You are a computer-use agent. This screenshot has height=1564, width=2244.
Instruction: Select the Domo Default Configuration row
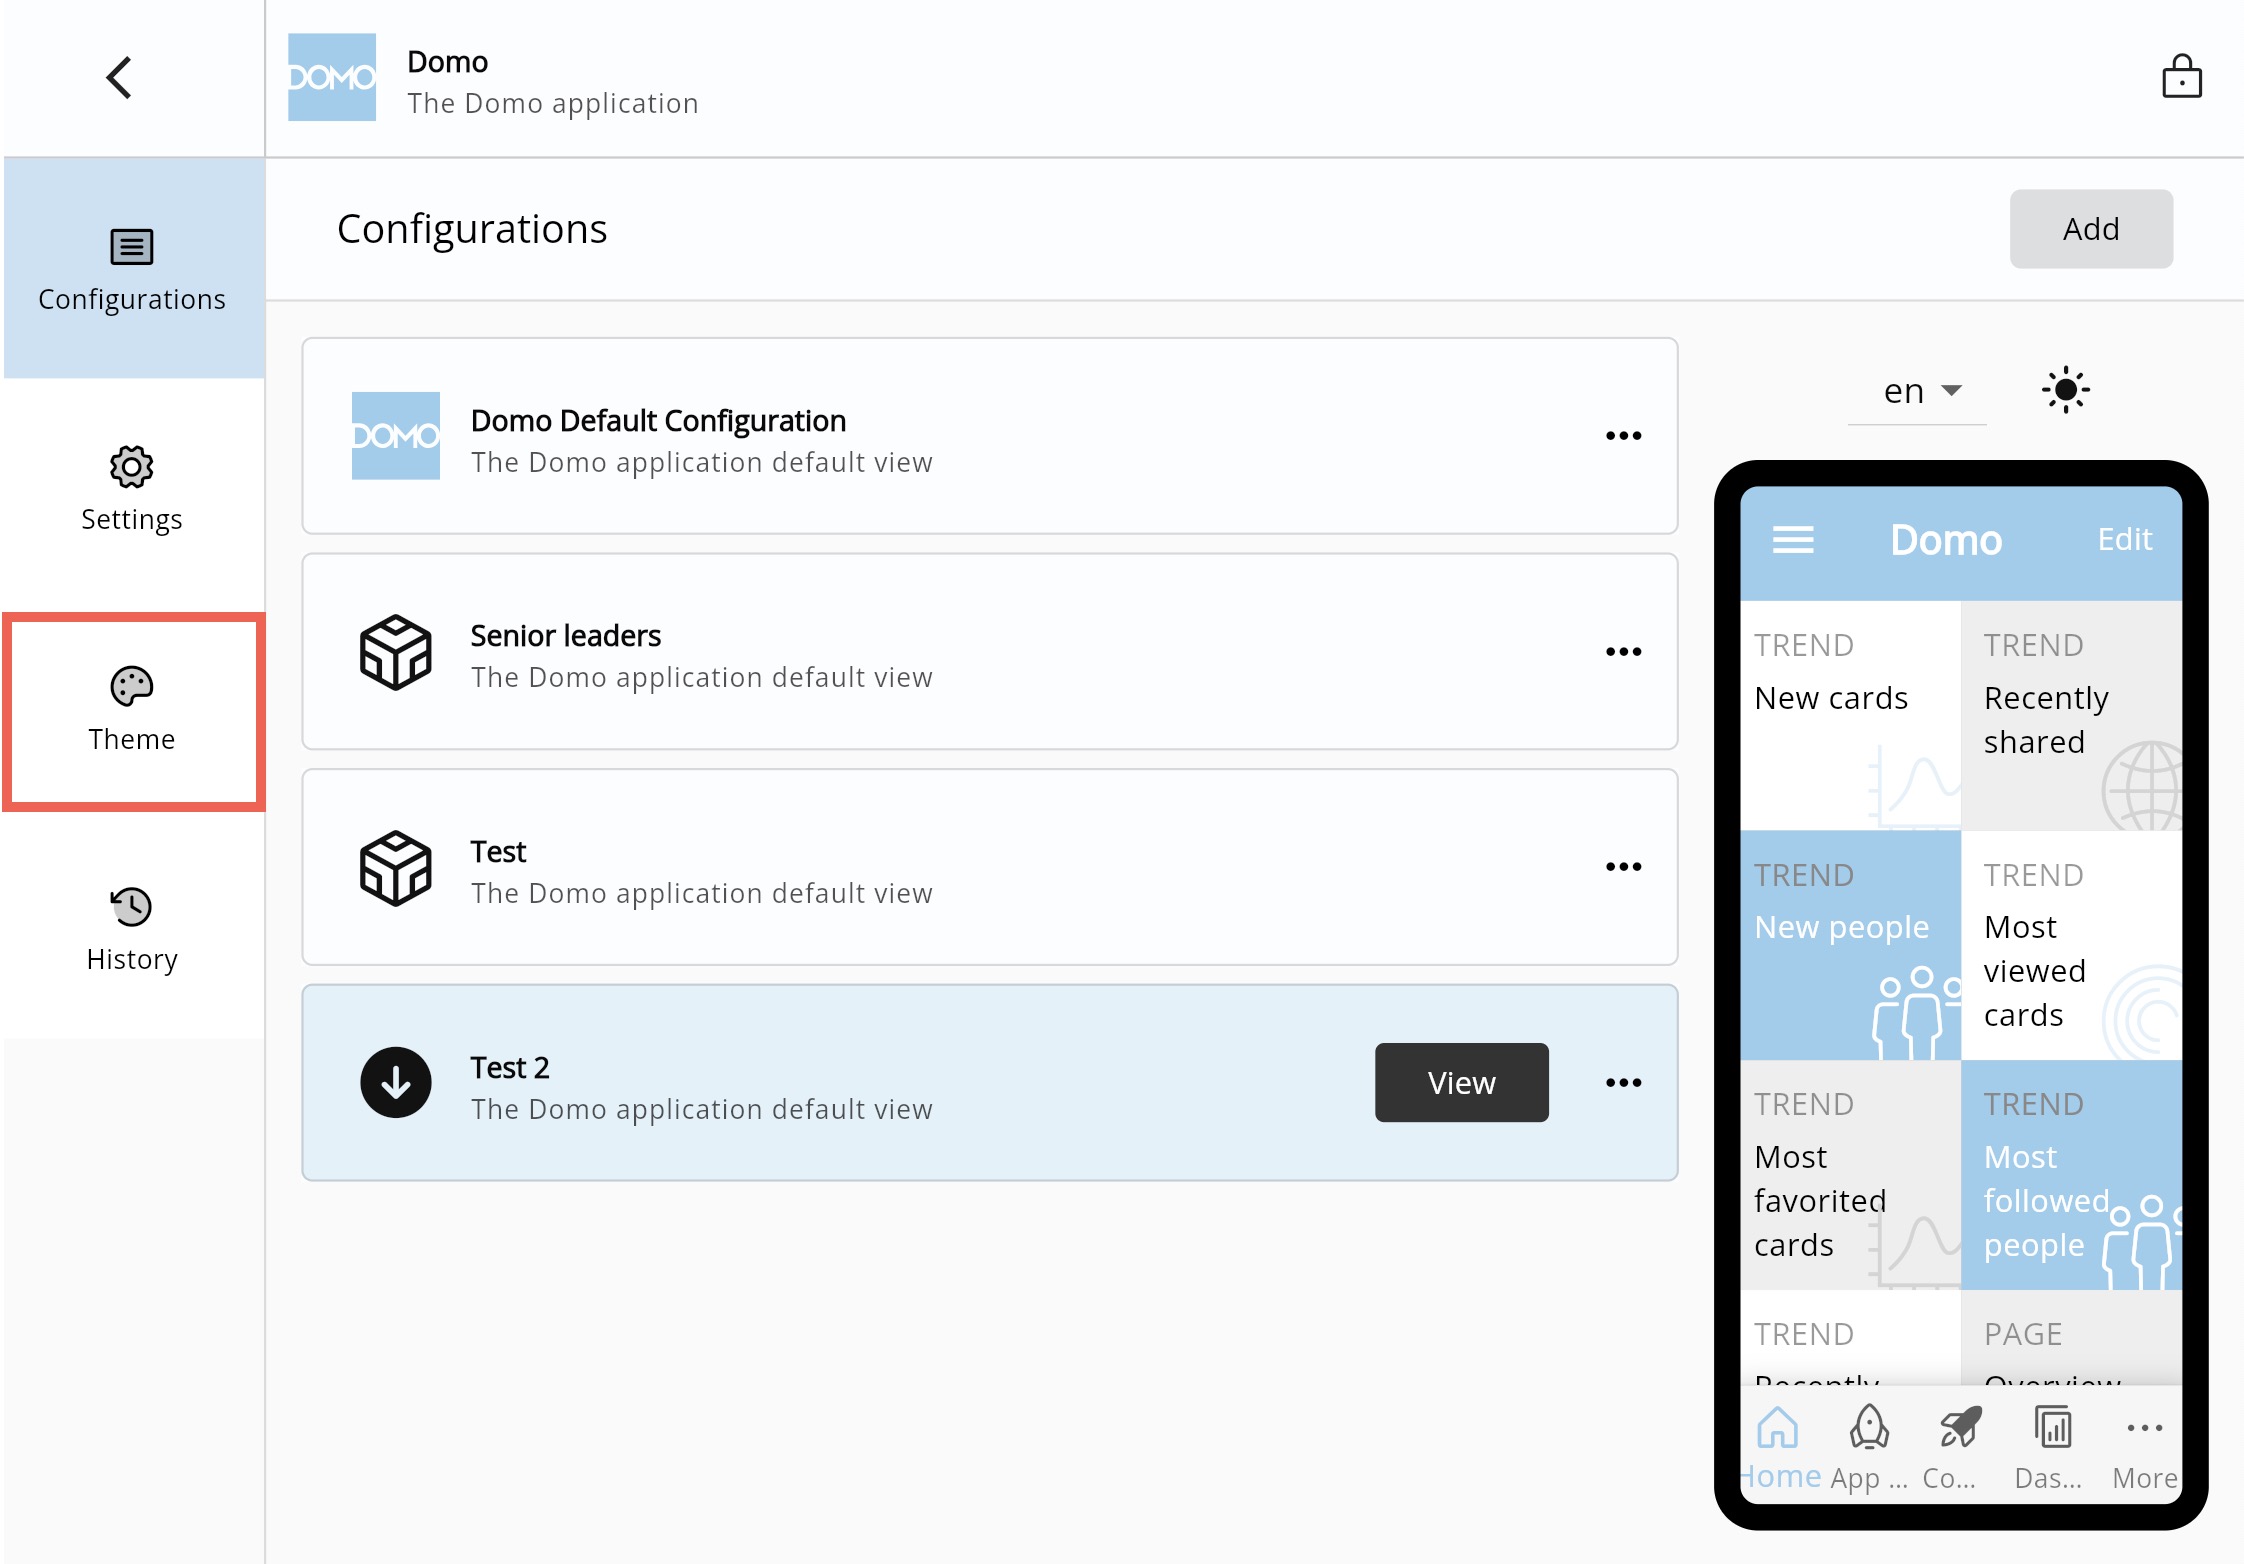click(x=990, y=436)
